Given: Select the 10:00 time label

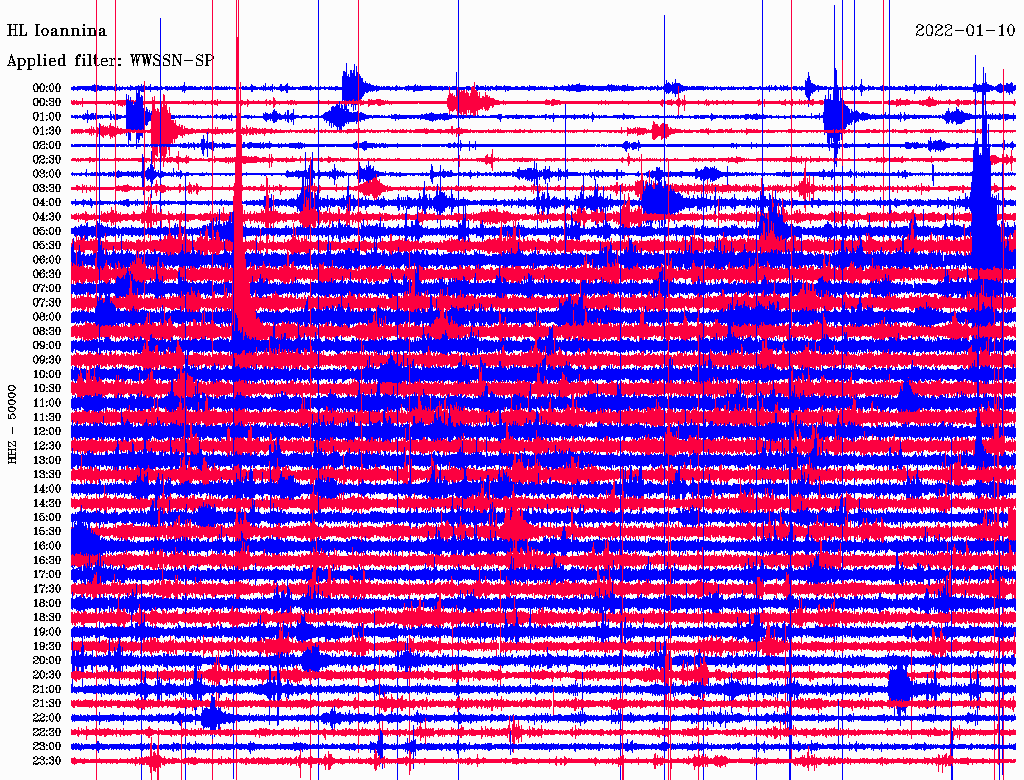Looking at the screenshot, I should click(x=47, y=374).
